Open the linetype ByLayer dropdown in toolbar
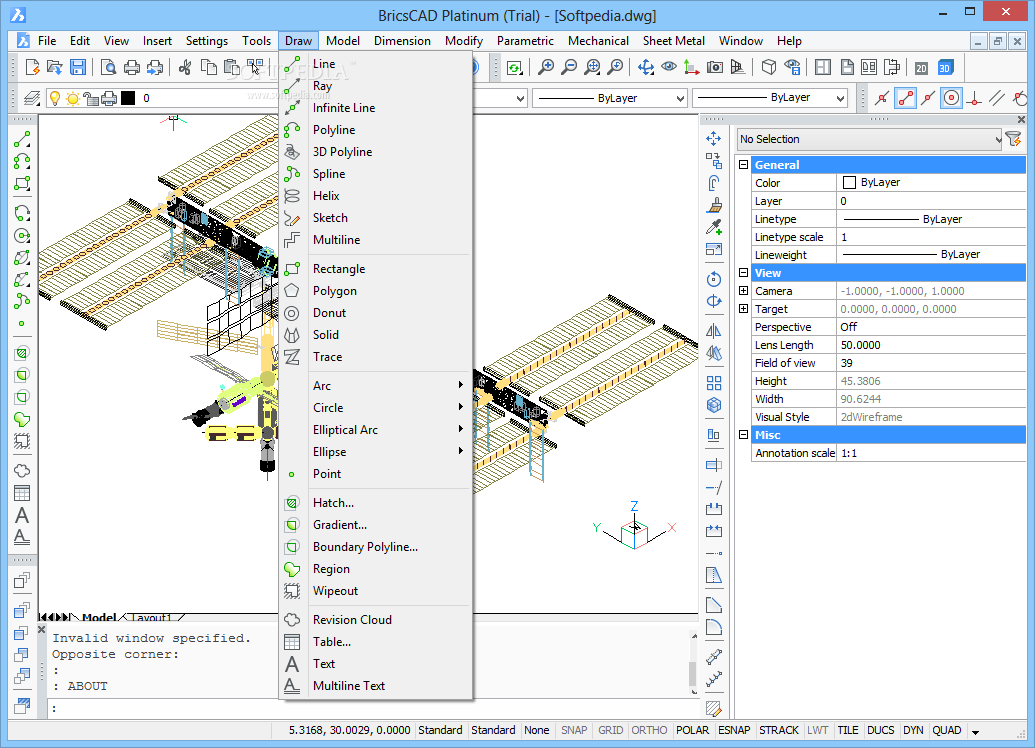The height and width of the screenshot is (748, 1035). 610,98
